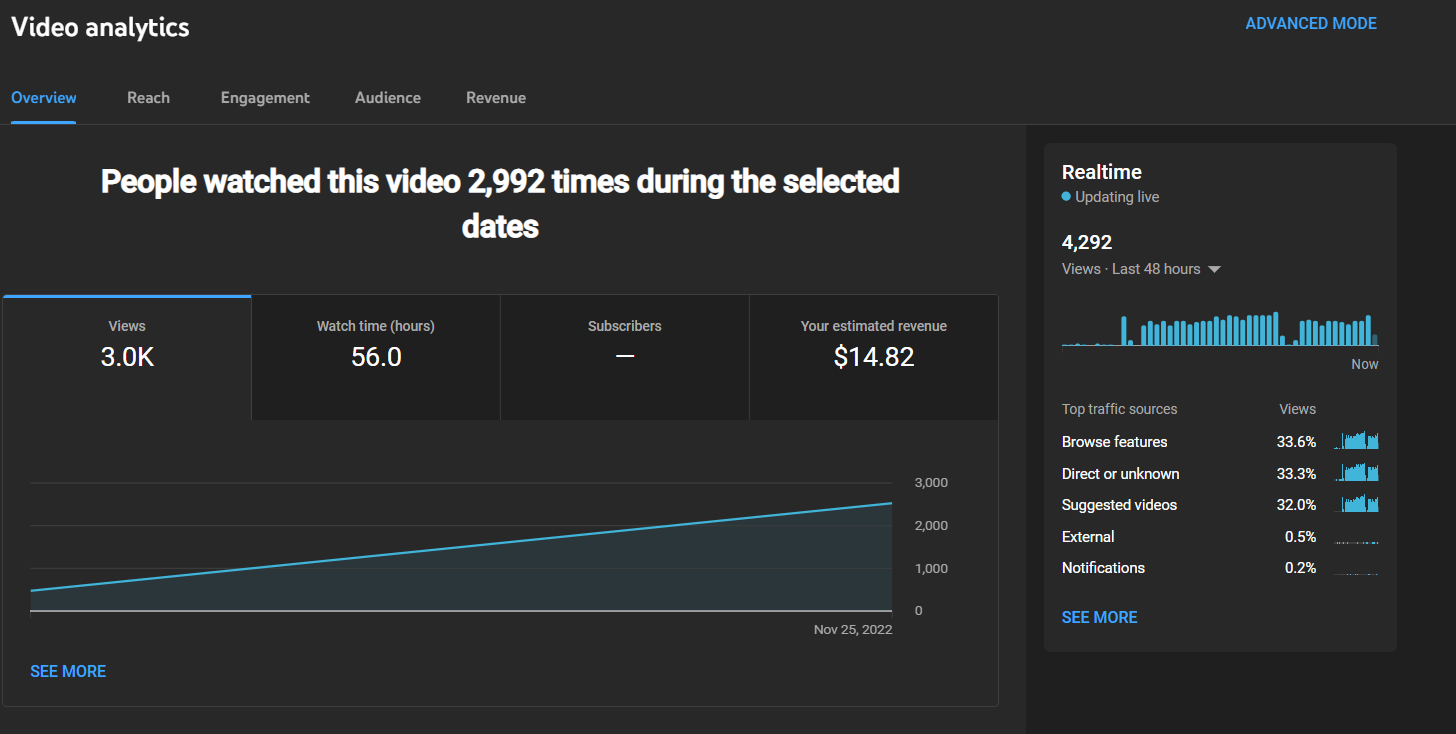Click the 32.0% value
The image size is (1456, 734).
1296,505
